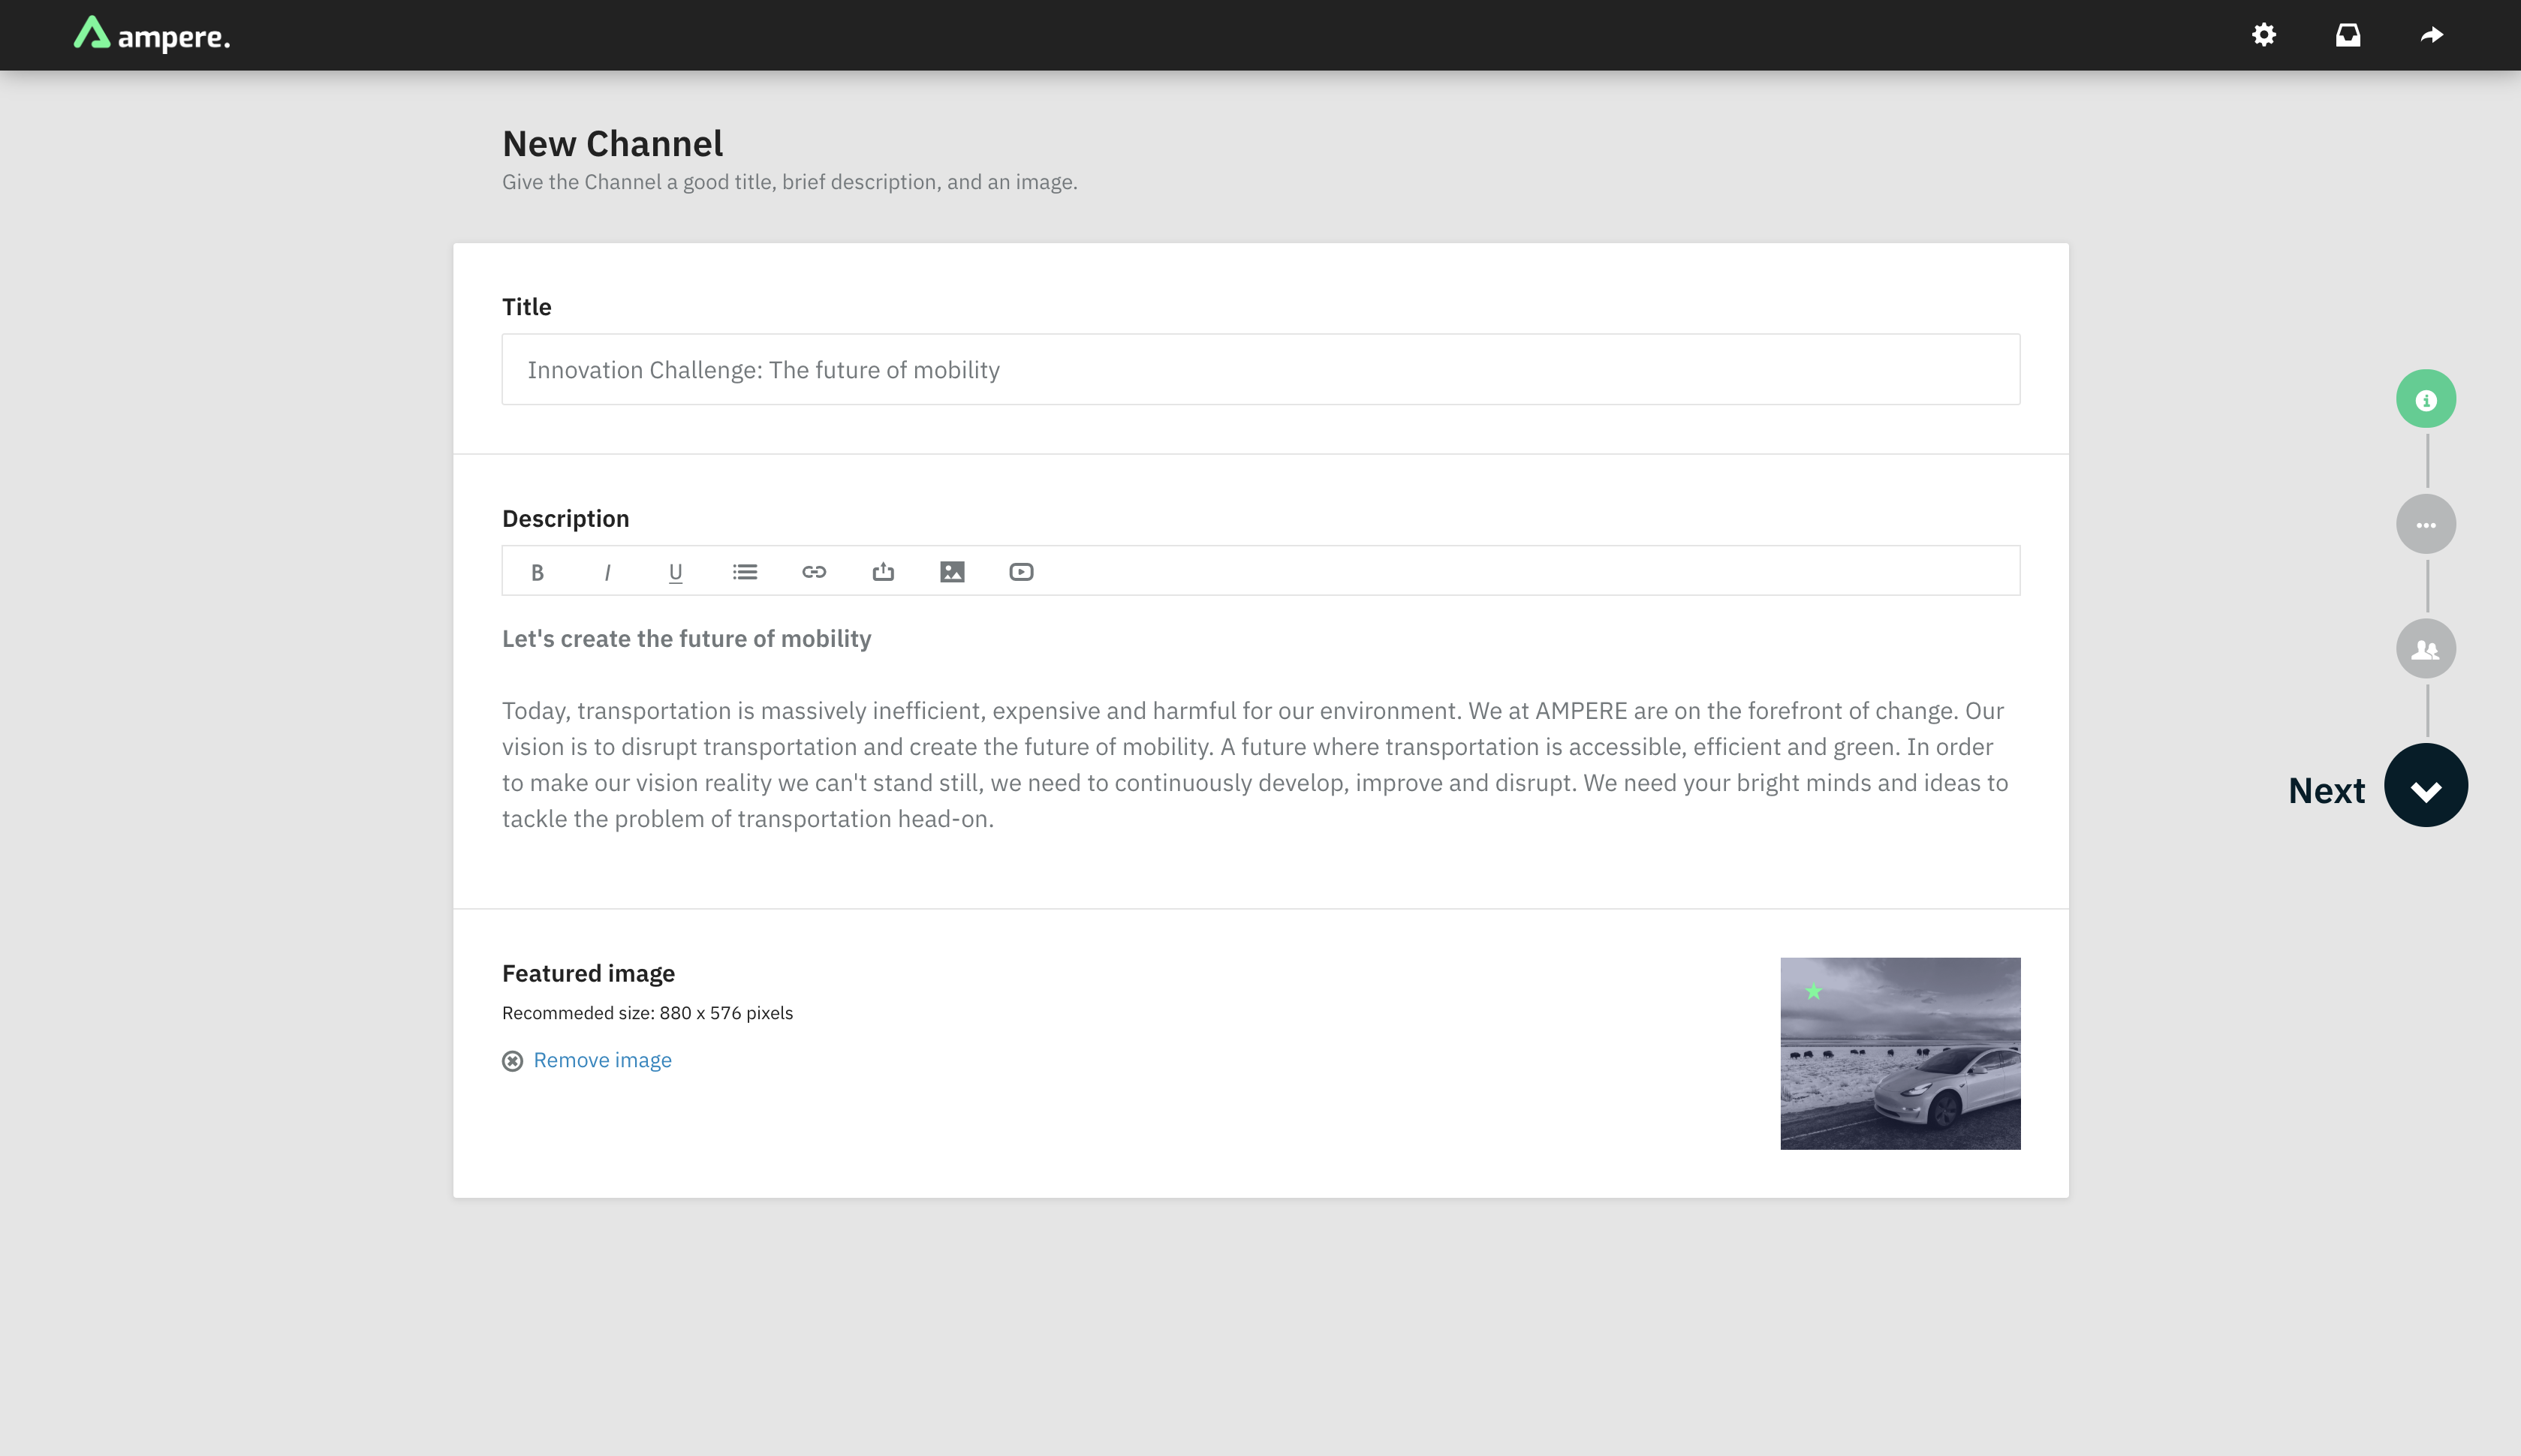Go to the ellipsis step circle
Viewport: 2521px width, 1456px height.
click(x=2426, y=524)
